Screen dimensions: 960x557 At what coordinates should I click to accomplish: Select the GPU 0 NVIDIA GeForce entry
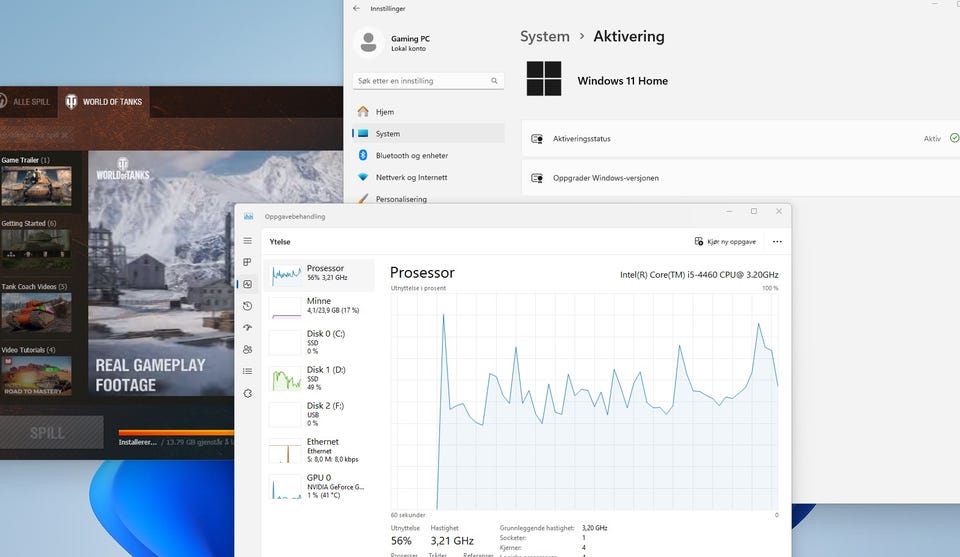[319, 487]
